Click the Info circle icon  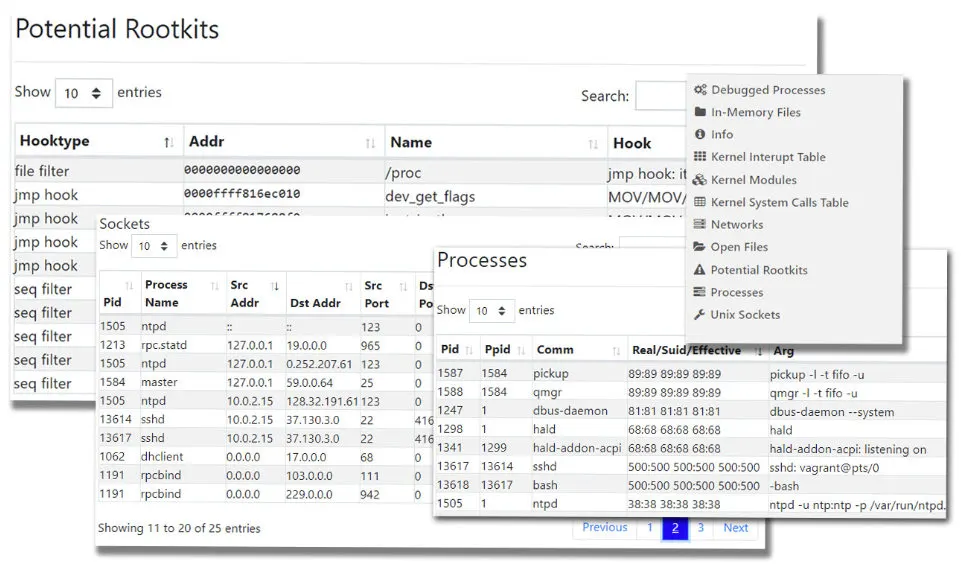[x=700, y=134]
